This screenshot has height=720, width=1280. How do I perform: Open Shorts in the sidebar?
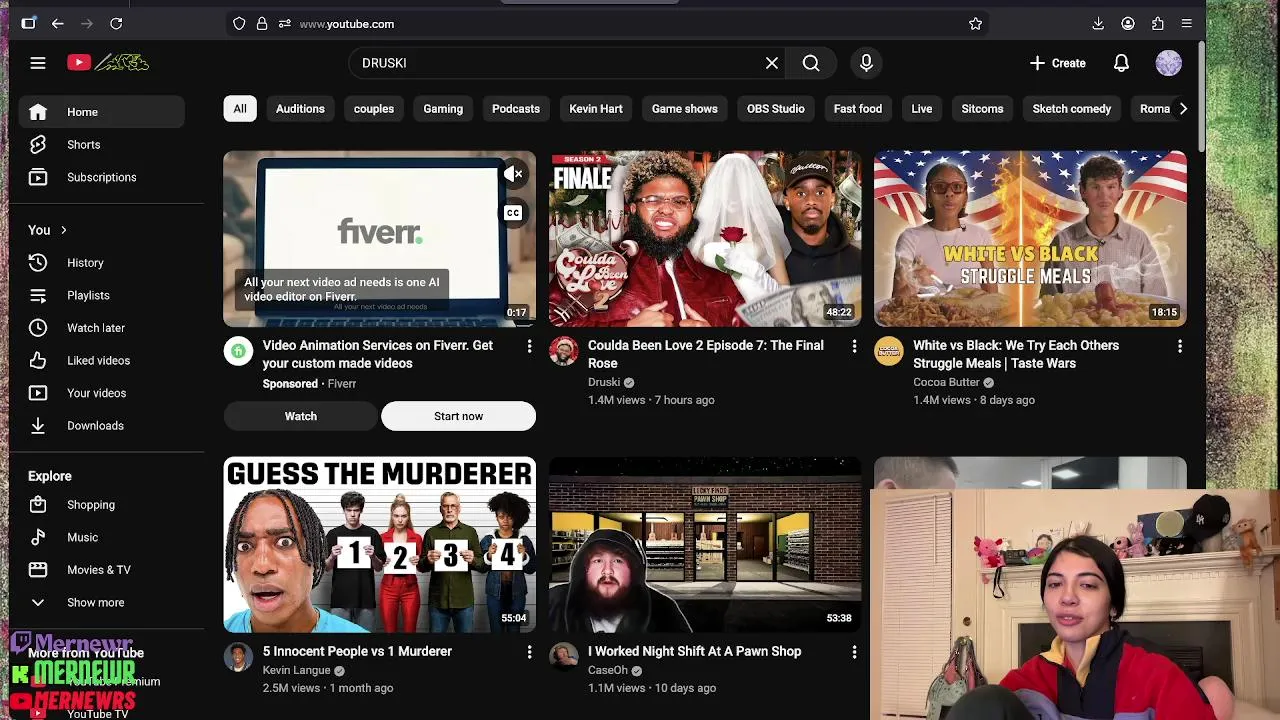(101, 145)
